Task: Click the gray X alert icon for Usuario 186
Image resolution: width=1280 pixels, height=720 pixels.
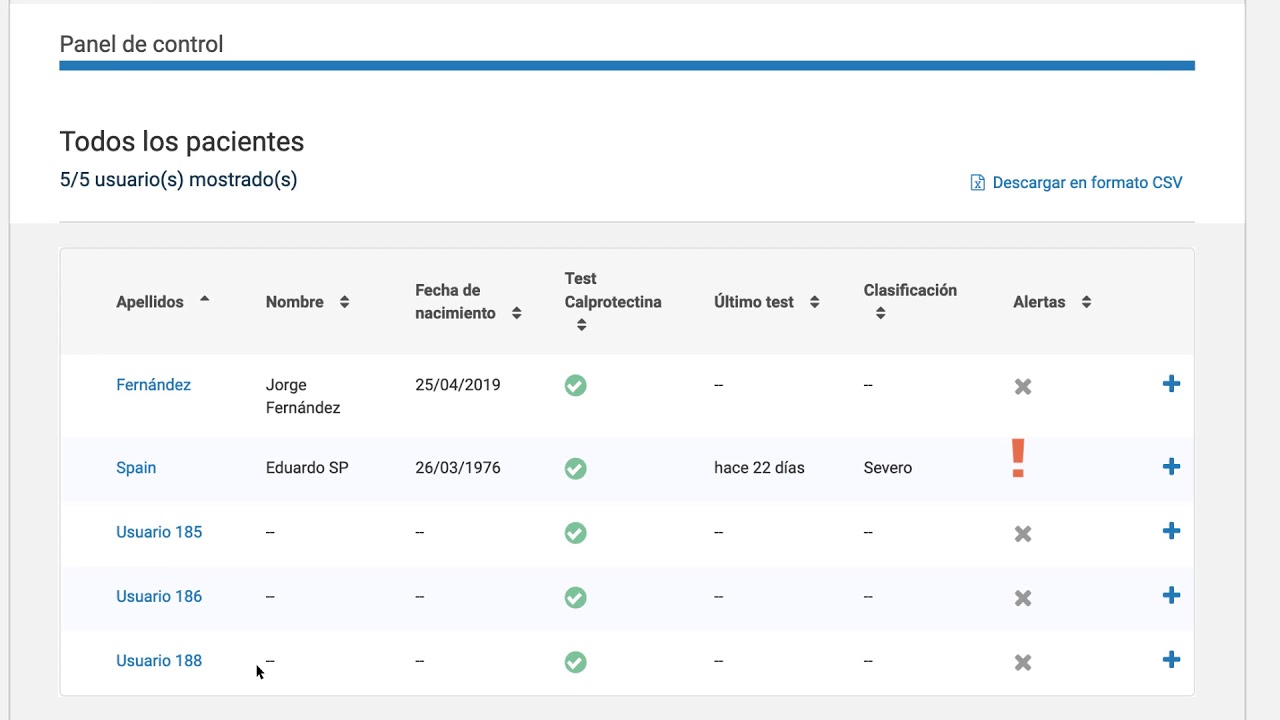Action: point(1023,598)
